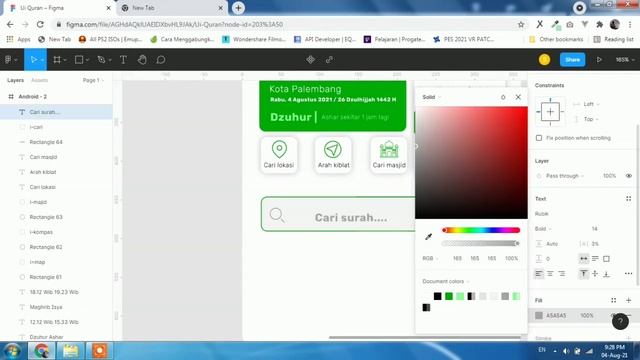The width and height of the screenshot is (640, 360).
Task: Close the color picker popup
Action: (x=518, y=97)
